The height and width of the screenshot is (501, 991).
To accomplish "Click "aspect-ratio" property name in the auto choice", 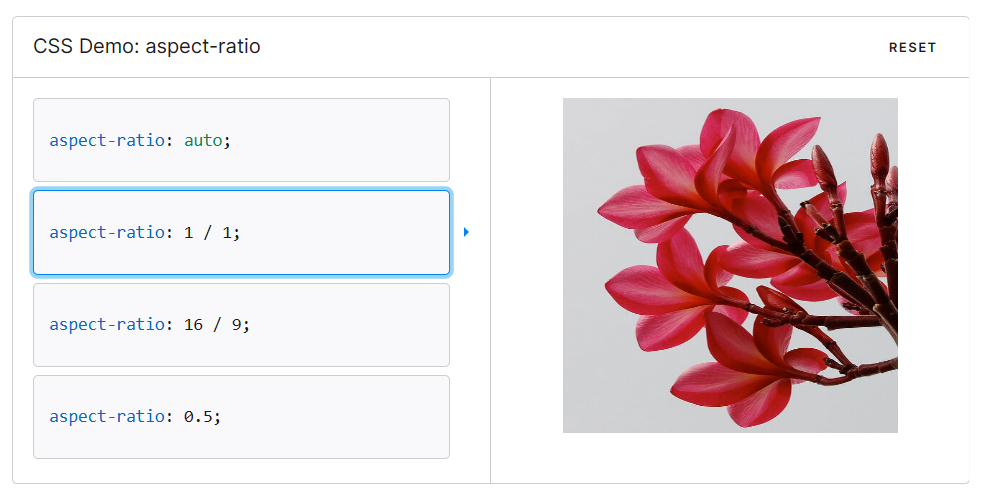I will click(106, 140).
